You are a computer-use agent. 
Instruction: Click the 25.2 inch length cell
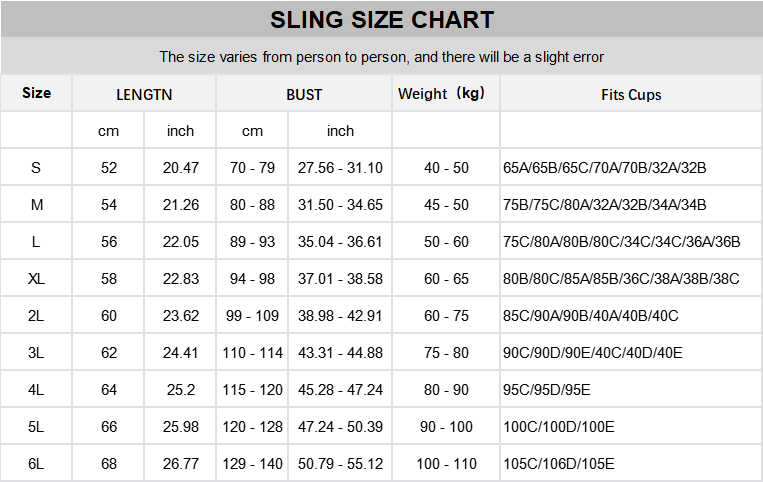tap(180, 390)
